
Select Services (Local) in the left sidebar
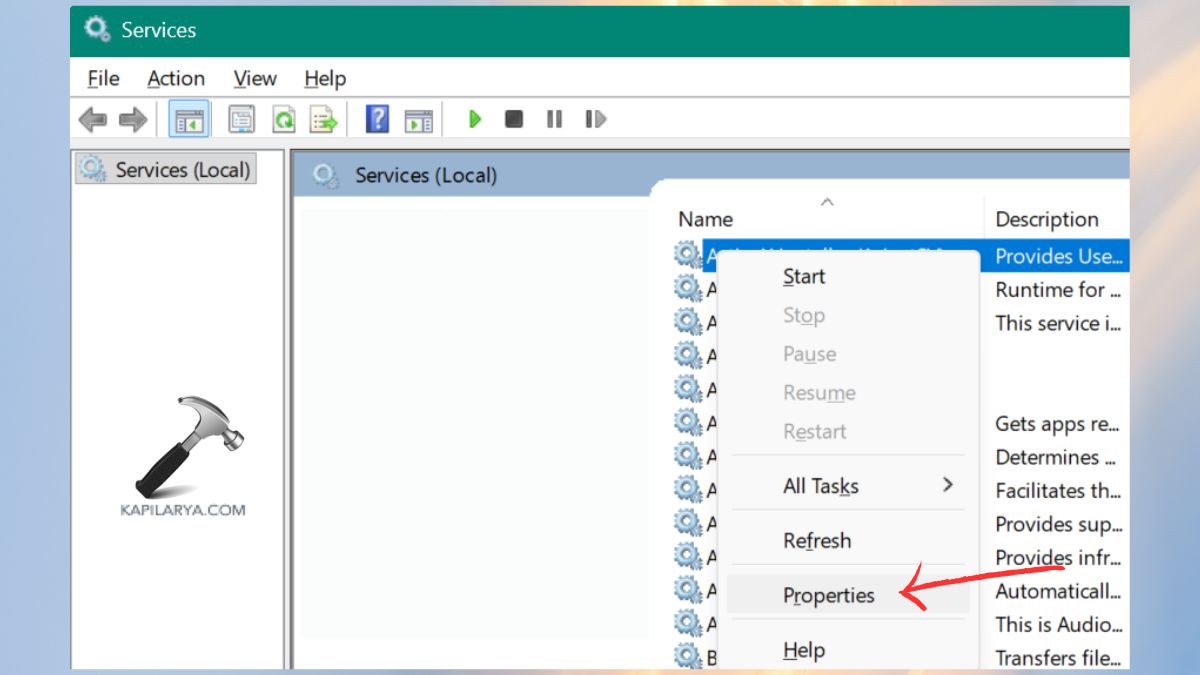pos(166,169)
